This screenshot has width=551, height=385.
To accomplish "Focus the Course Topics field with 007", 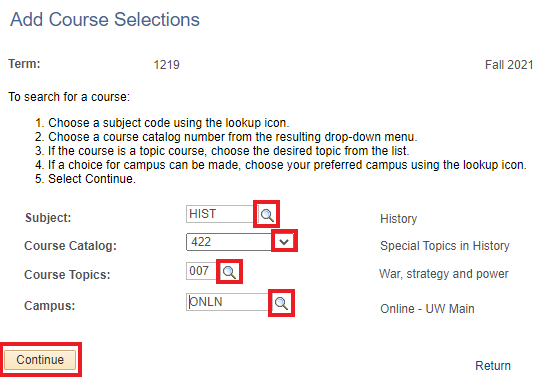I will point(203,271).
